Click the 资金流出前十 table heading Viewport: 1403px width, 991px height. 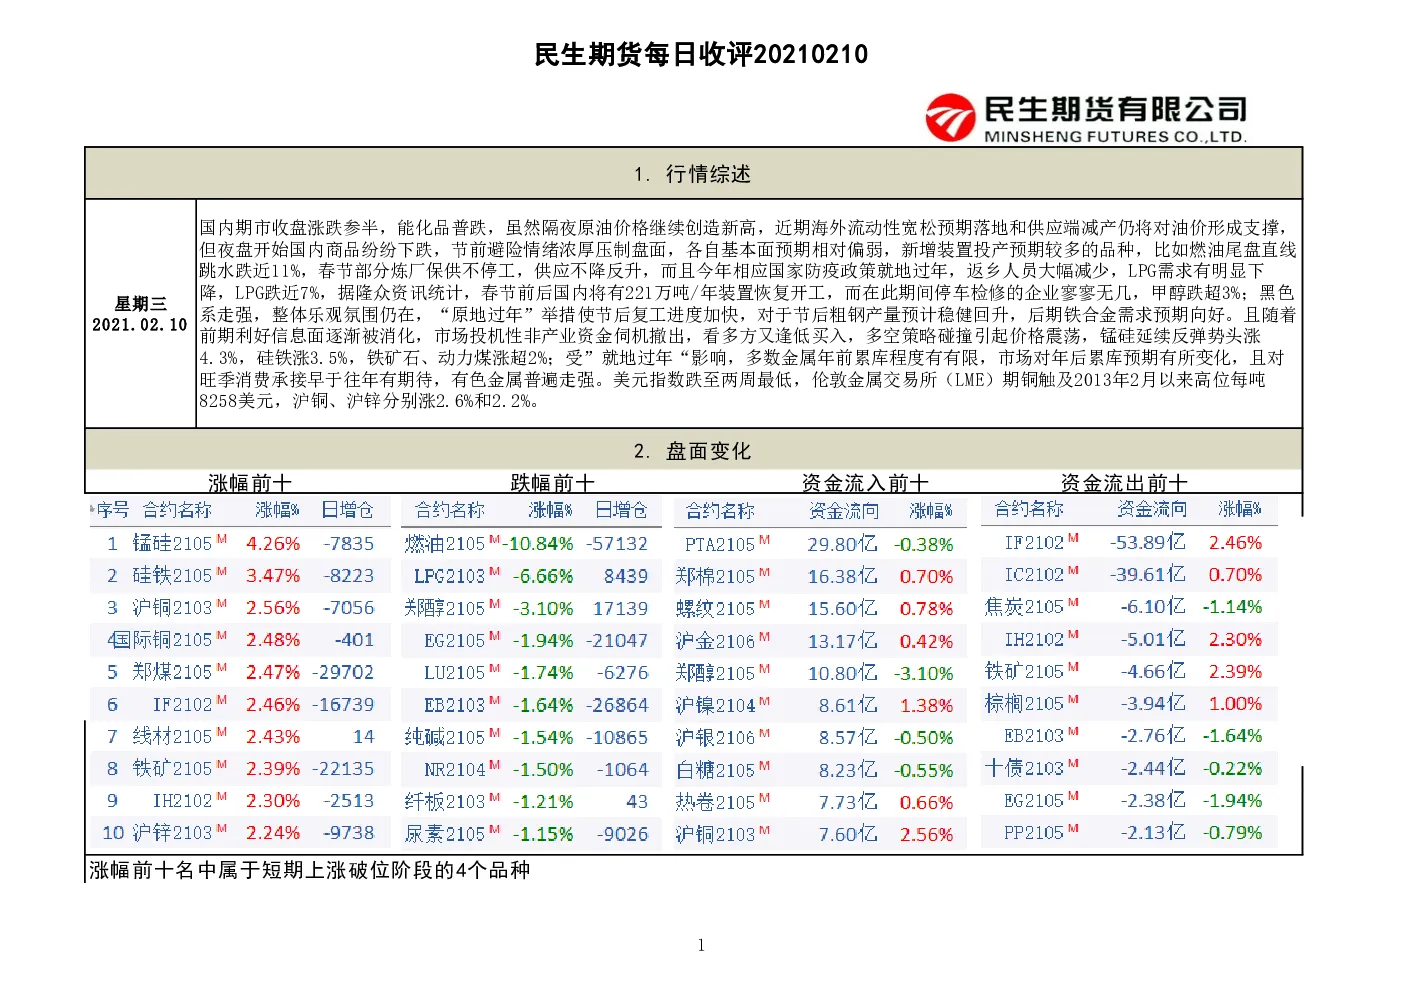click(x=1124, y=483)
